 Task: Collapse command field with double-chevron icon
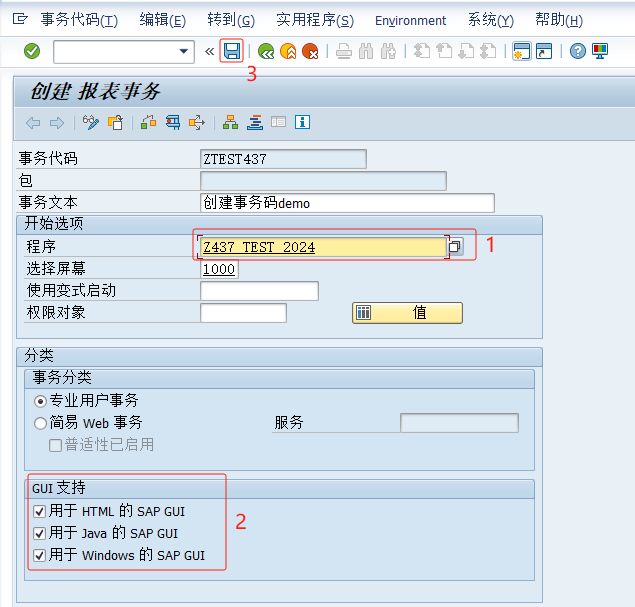[x=209, y=51]
